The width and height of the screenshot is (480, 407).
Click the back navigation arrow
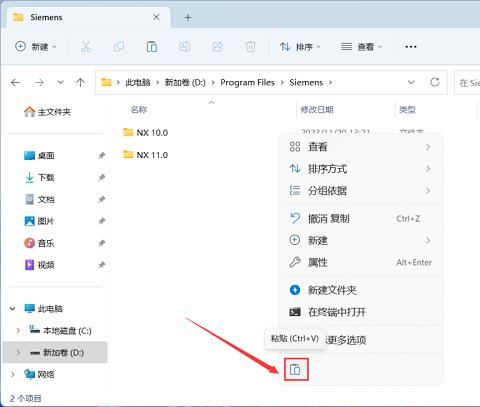[16, 82]
